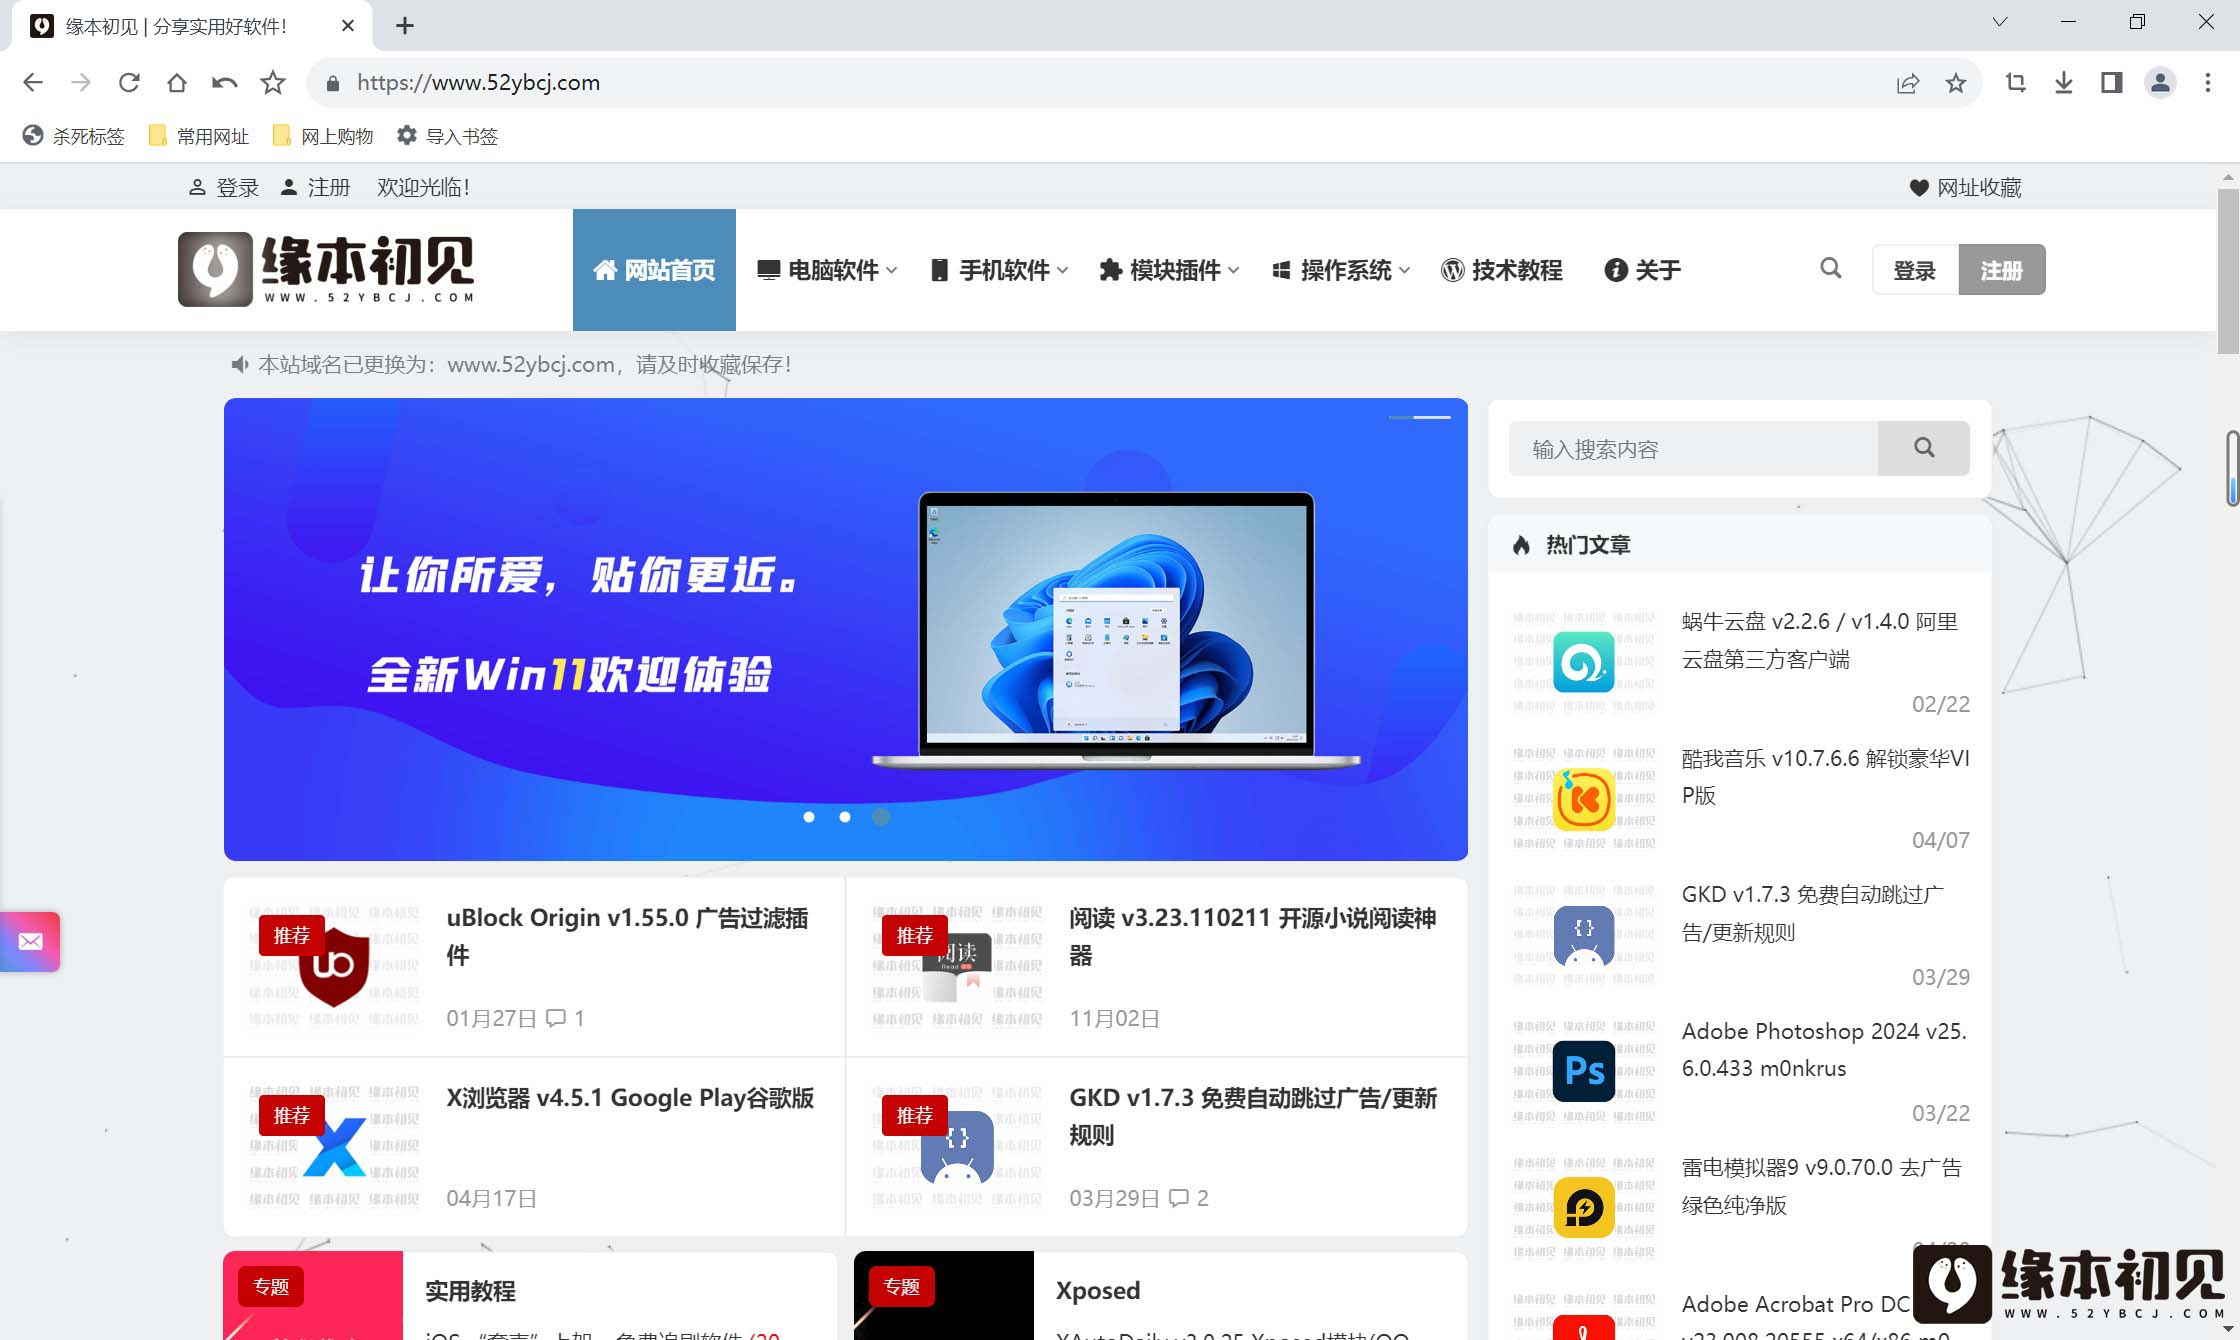Bookmark this page with the address bar star
The width and height of the screenshot is (2240, 1340).
pyautogui.click(x=1956, y=83)
